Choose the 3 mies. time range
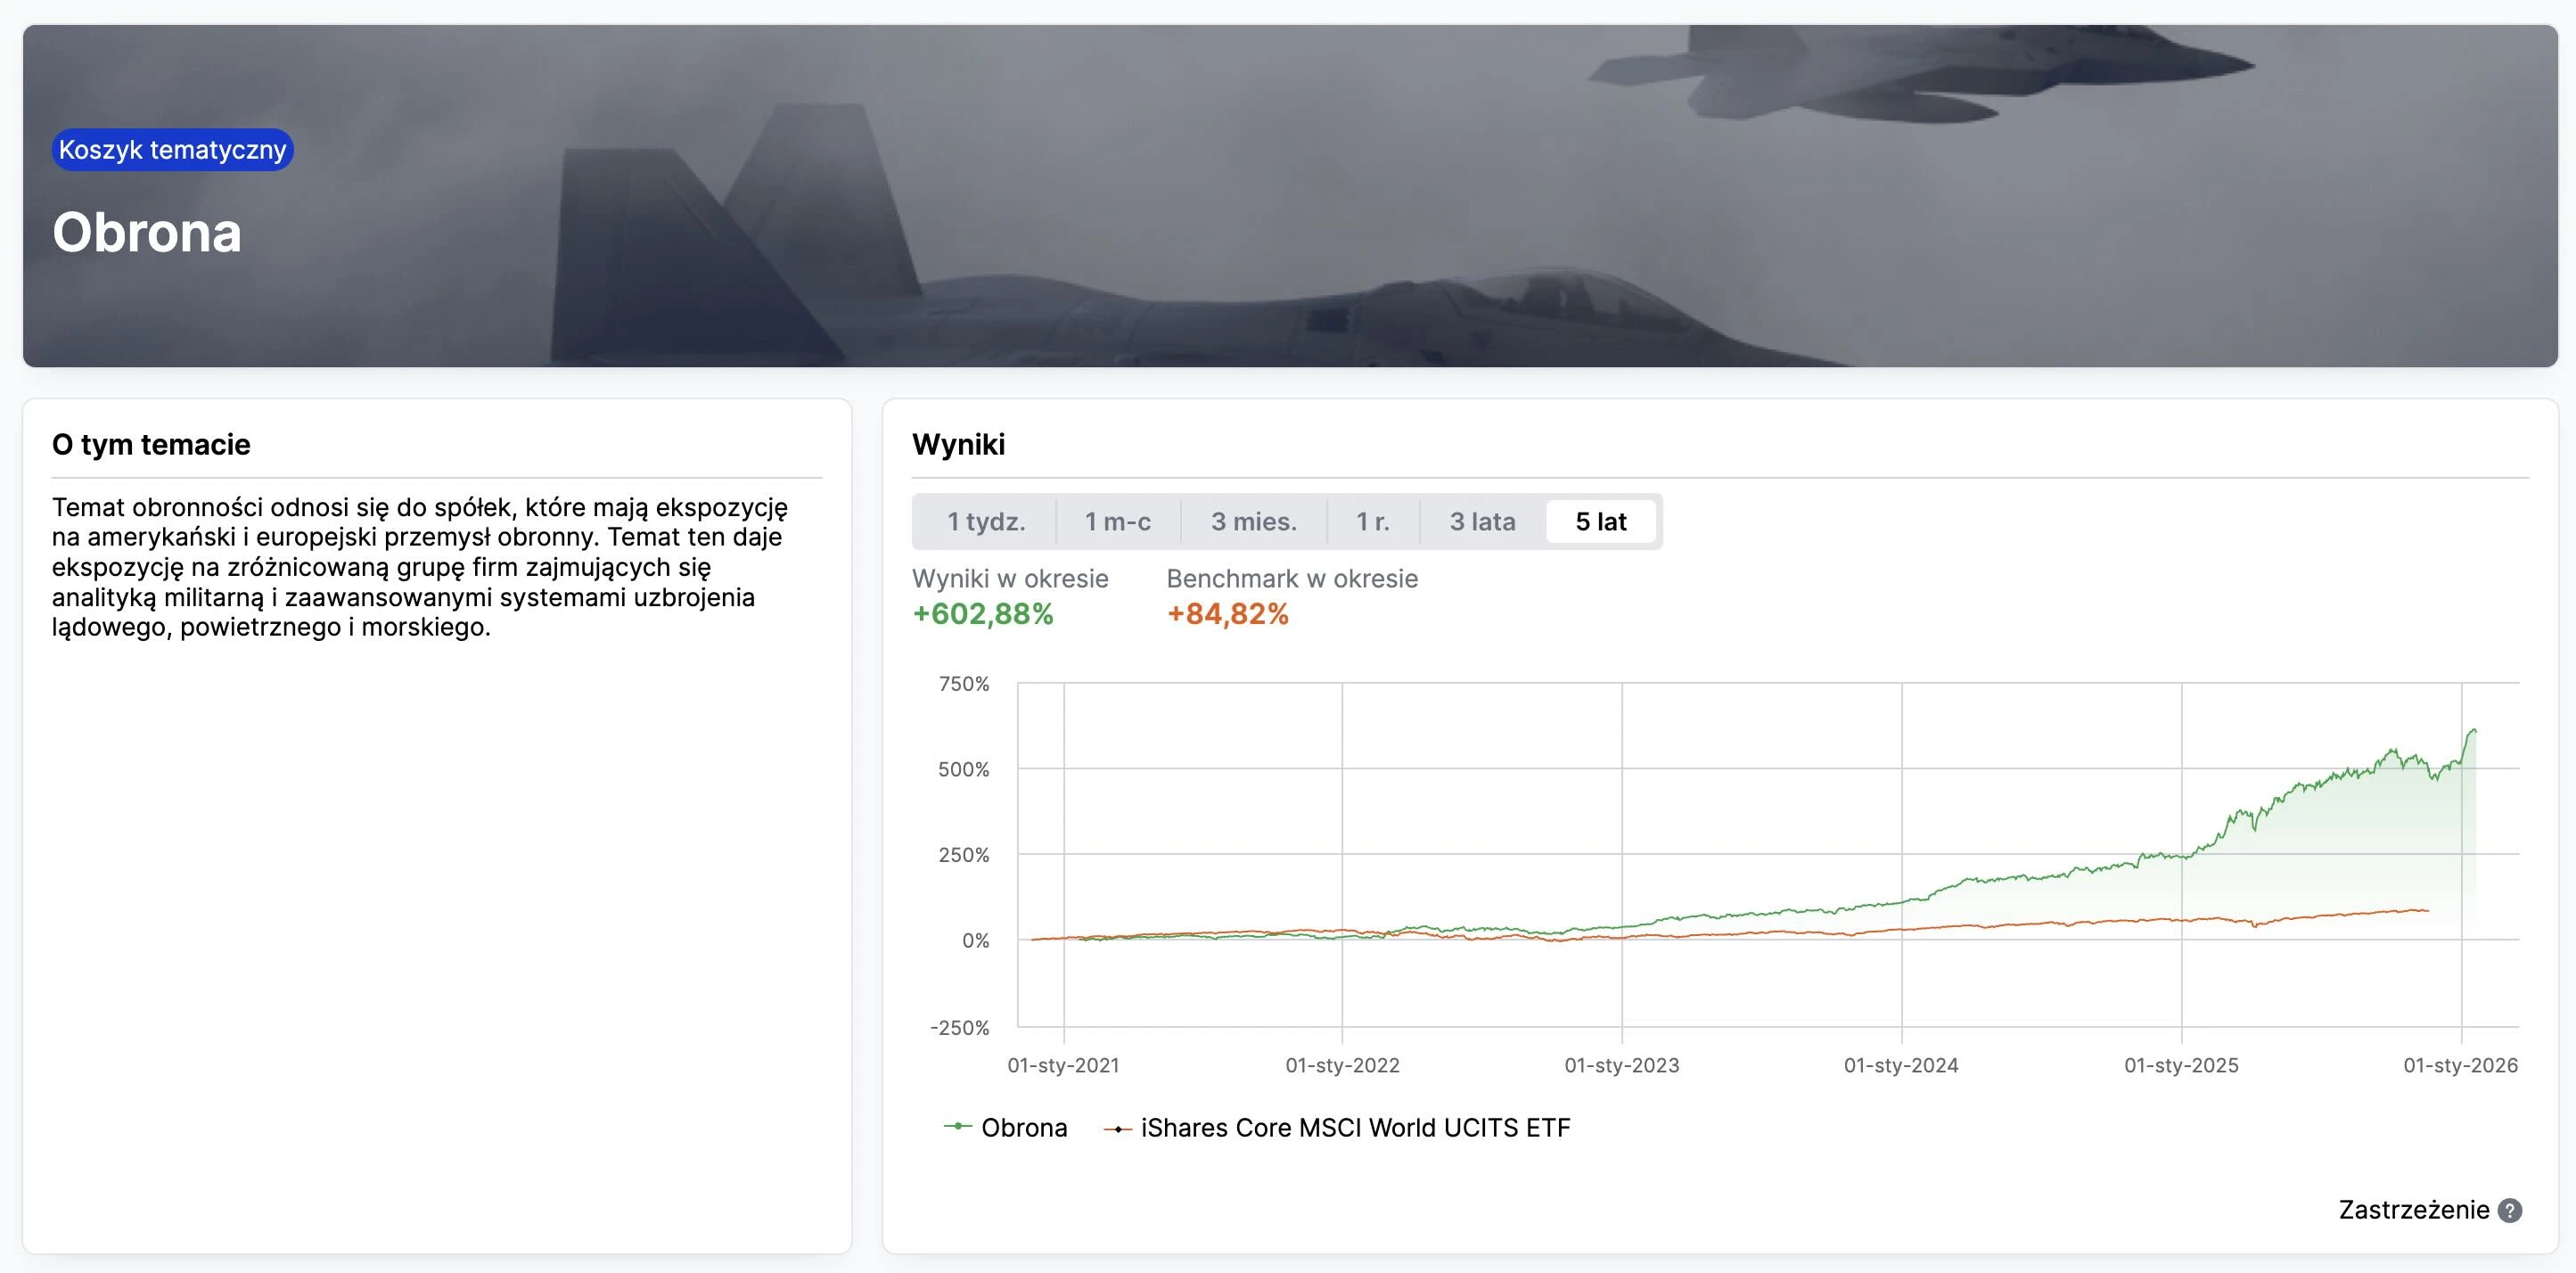2576x1273 pixels. [x=1253, y=521]
